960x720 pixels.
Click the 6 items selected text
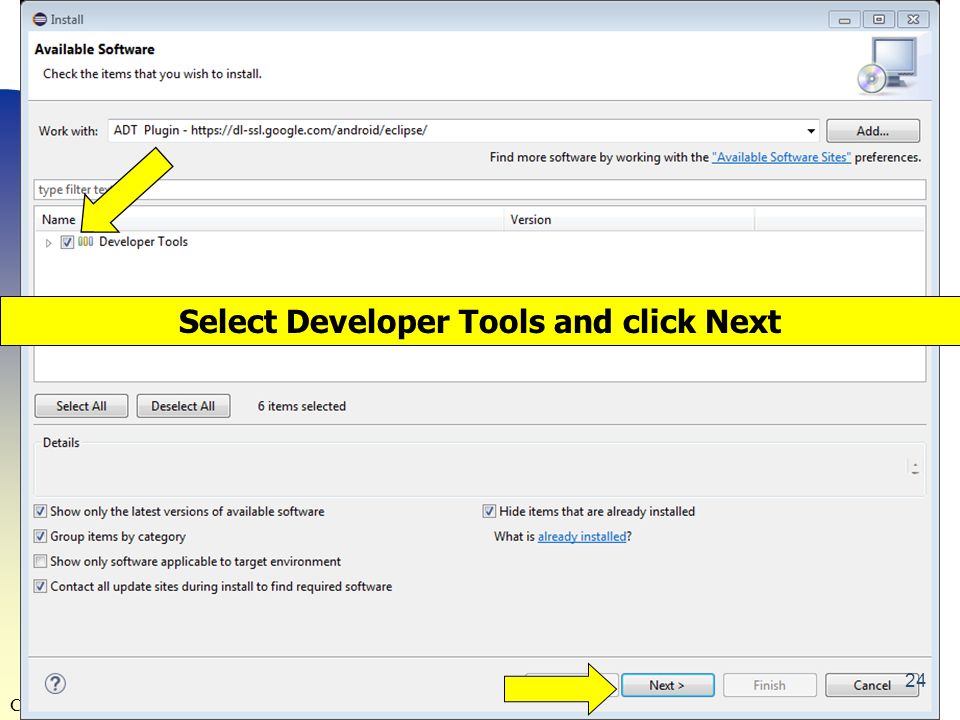[x=302, y=406]
